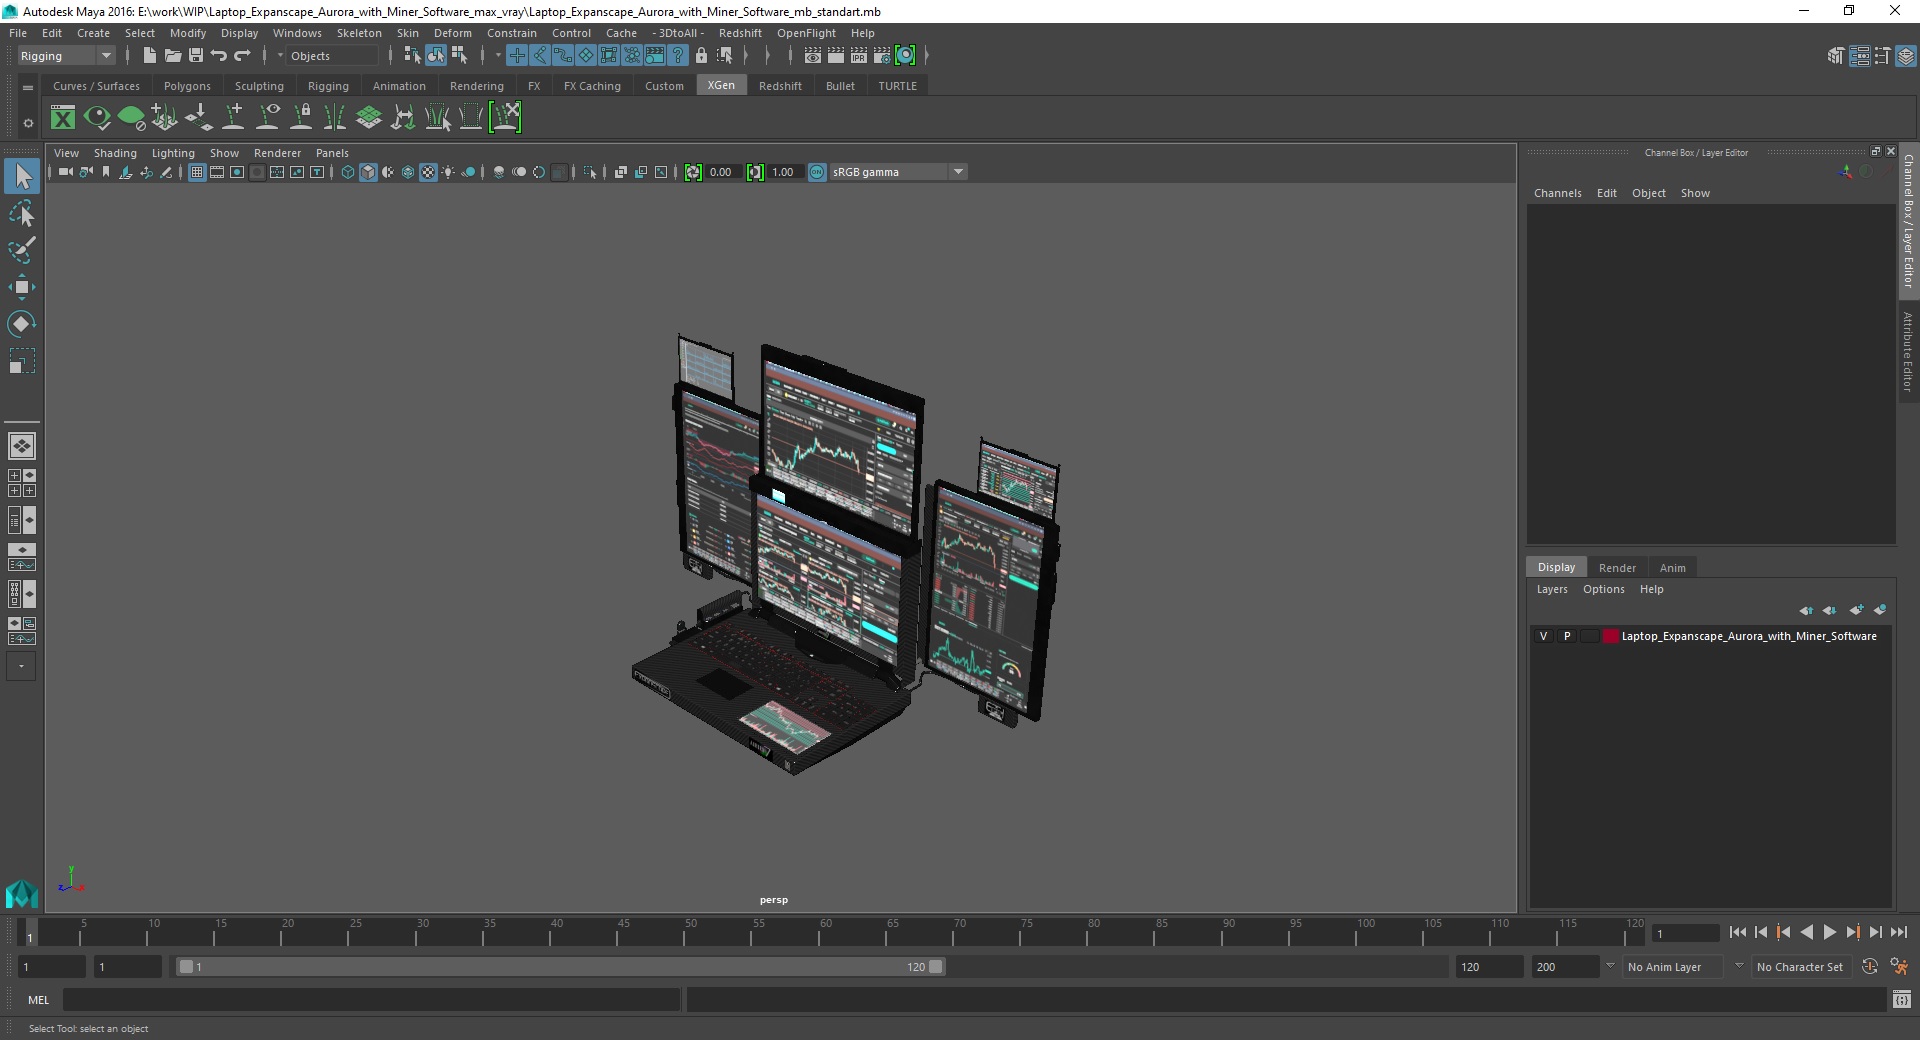Toggle textured display in viewport
1920x1040 pixels.
pyautogui.click(x=428, y=172)
